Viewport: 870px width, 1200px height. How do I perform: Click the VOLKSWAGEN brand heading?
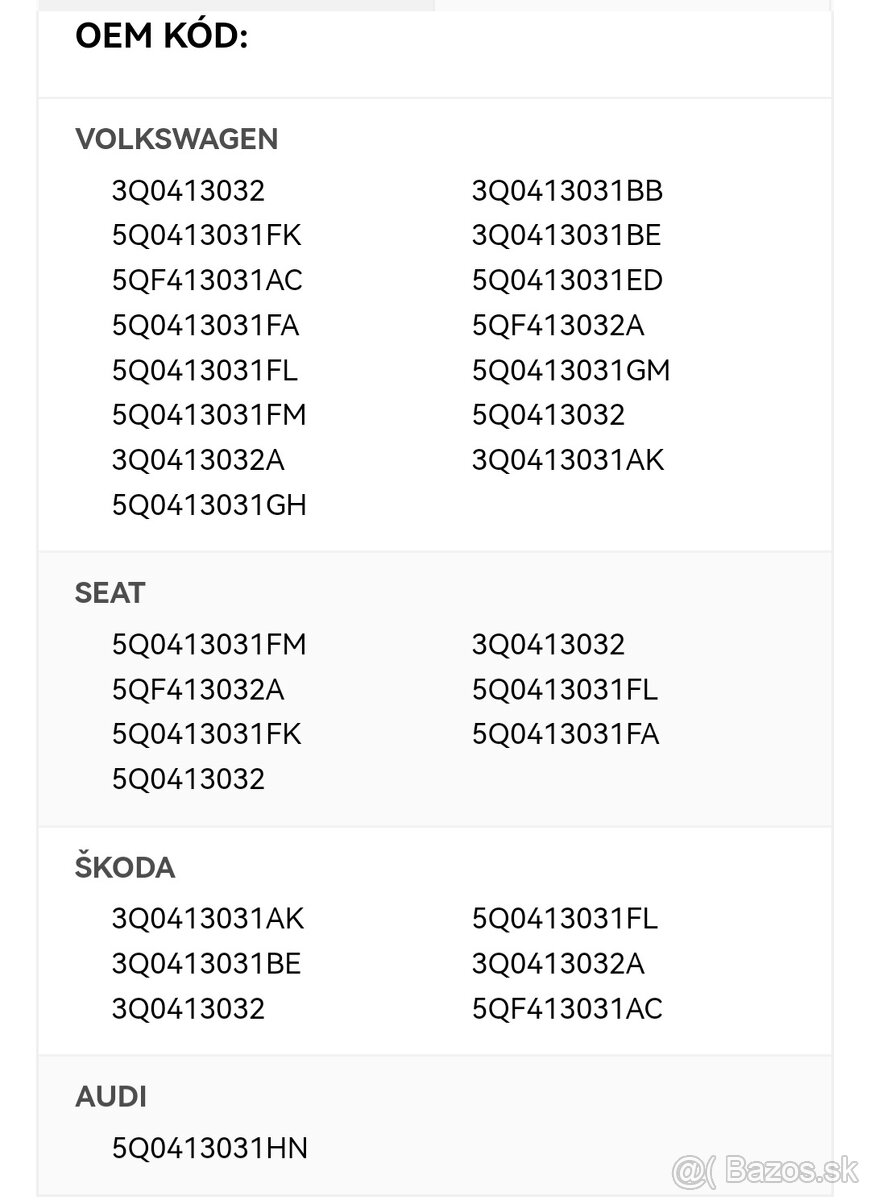176,139
